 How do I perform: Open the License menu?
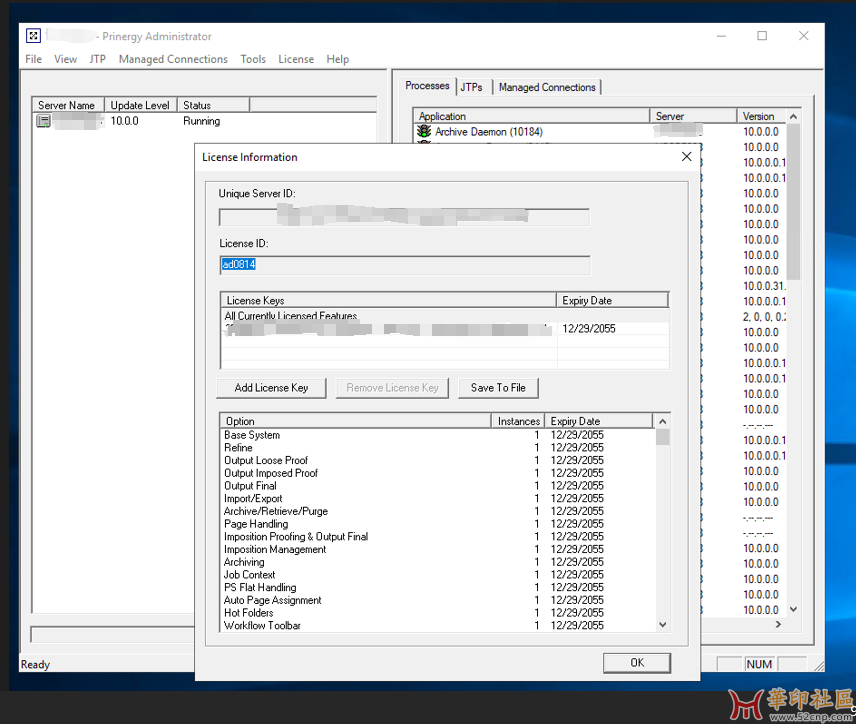coord(296,59)
